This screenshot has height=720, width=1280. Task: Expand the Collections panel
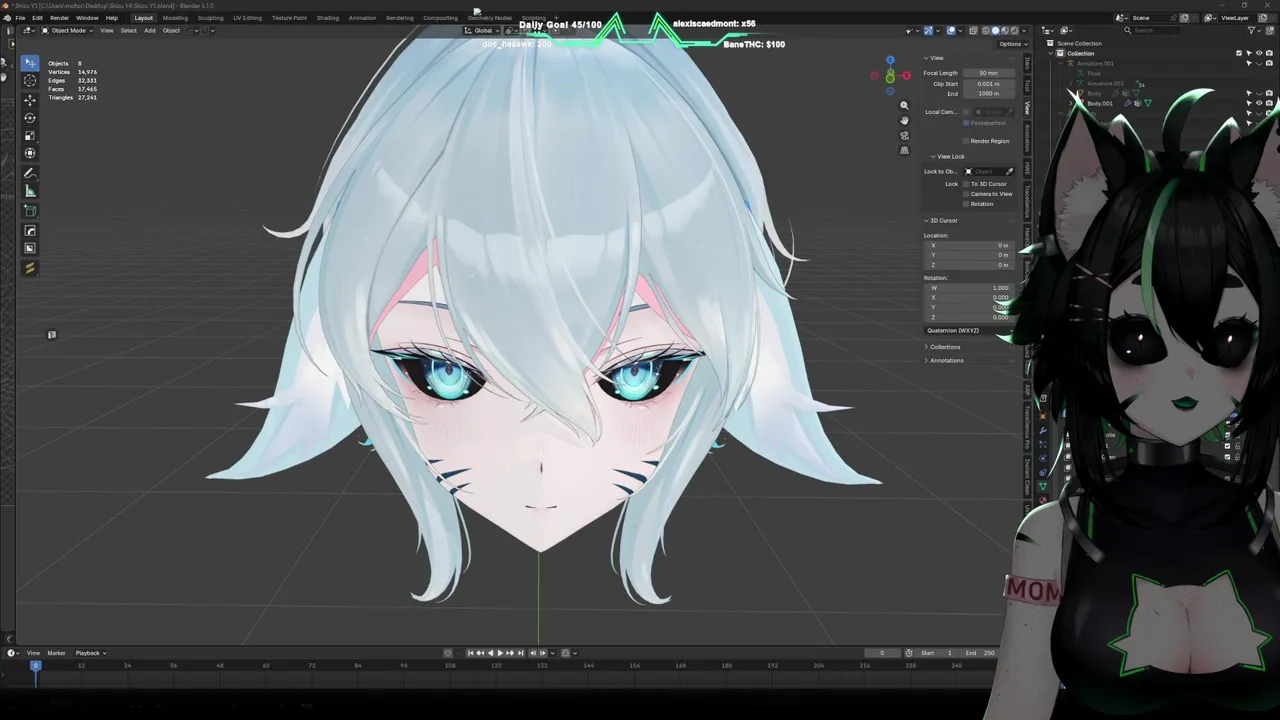[x=944, y=347]
